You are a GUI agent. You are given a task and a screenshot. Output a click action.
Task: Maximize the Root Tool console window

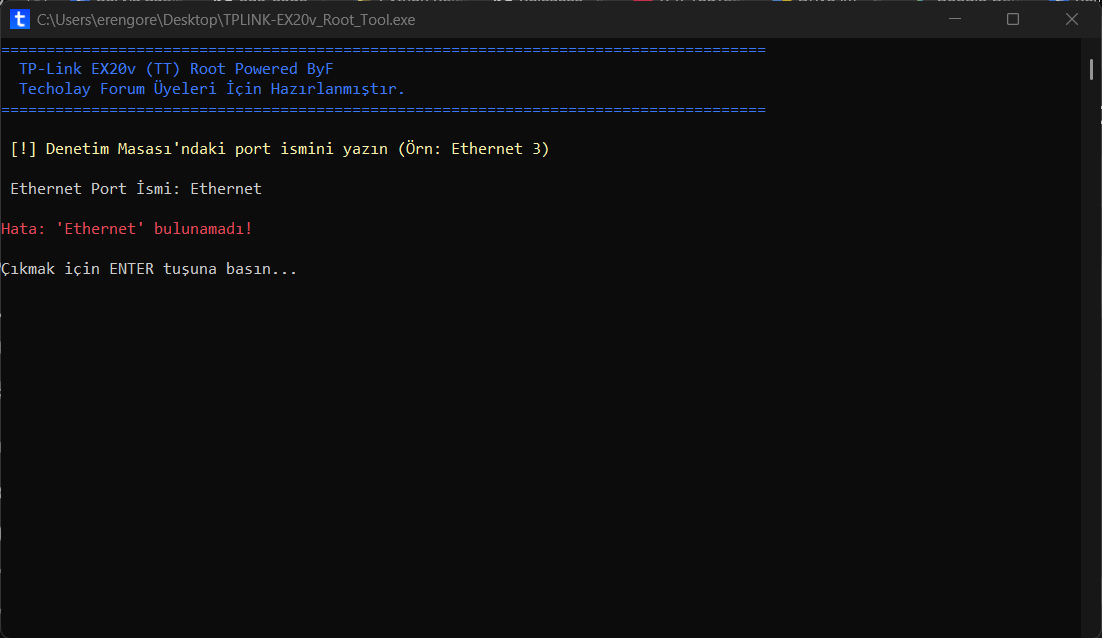coord(1013,19)
